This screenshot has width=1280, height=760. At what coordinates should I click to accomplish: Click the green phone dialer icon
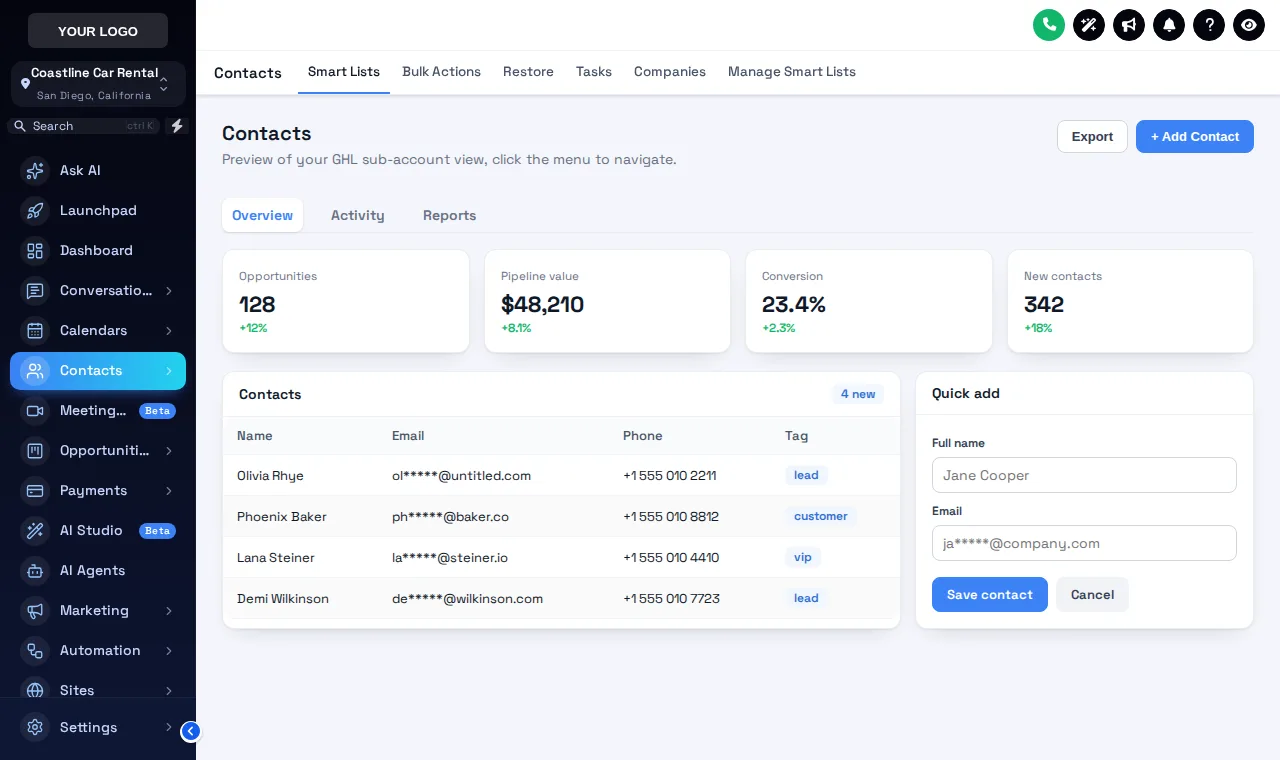(1049, 25)
